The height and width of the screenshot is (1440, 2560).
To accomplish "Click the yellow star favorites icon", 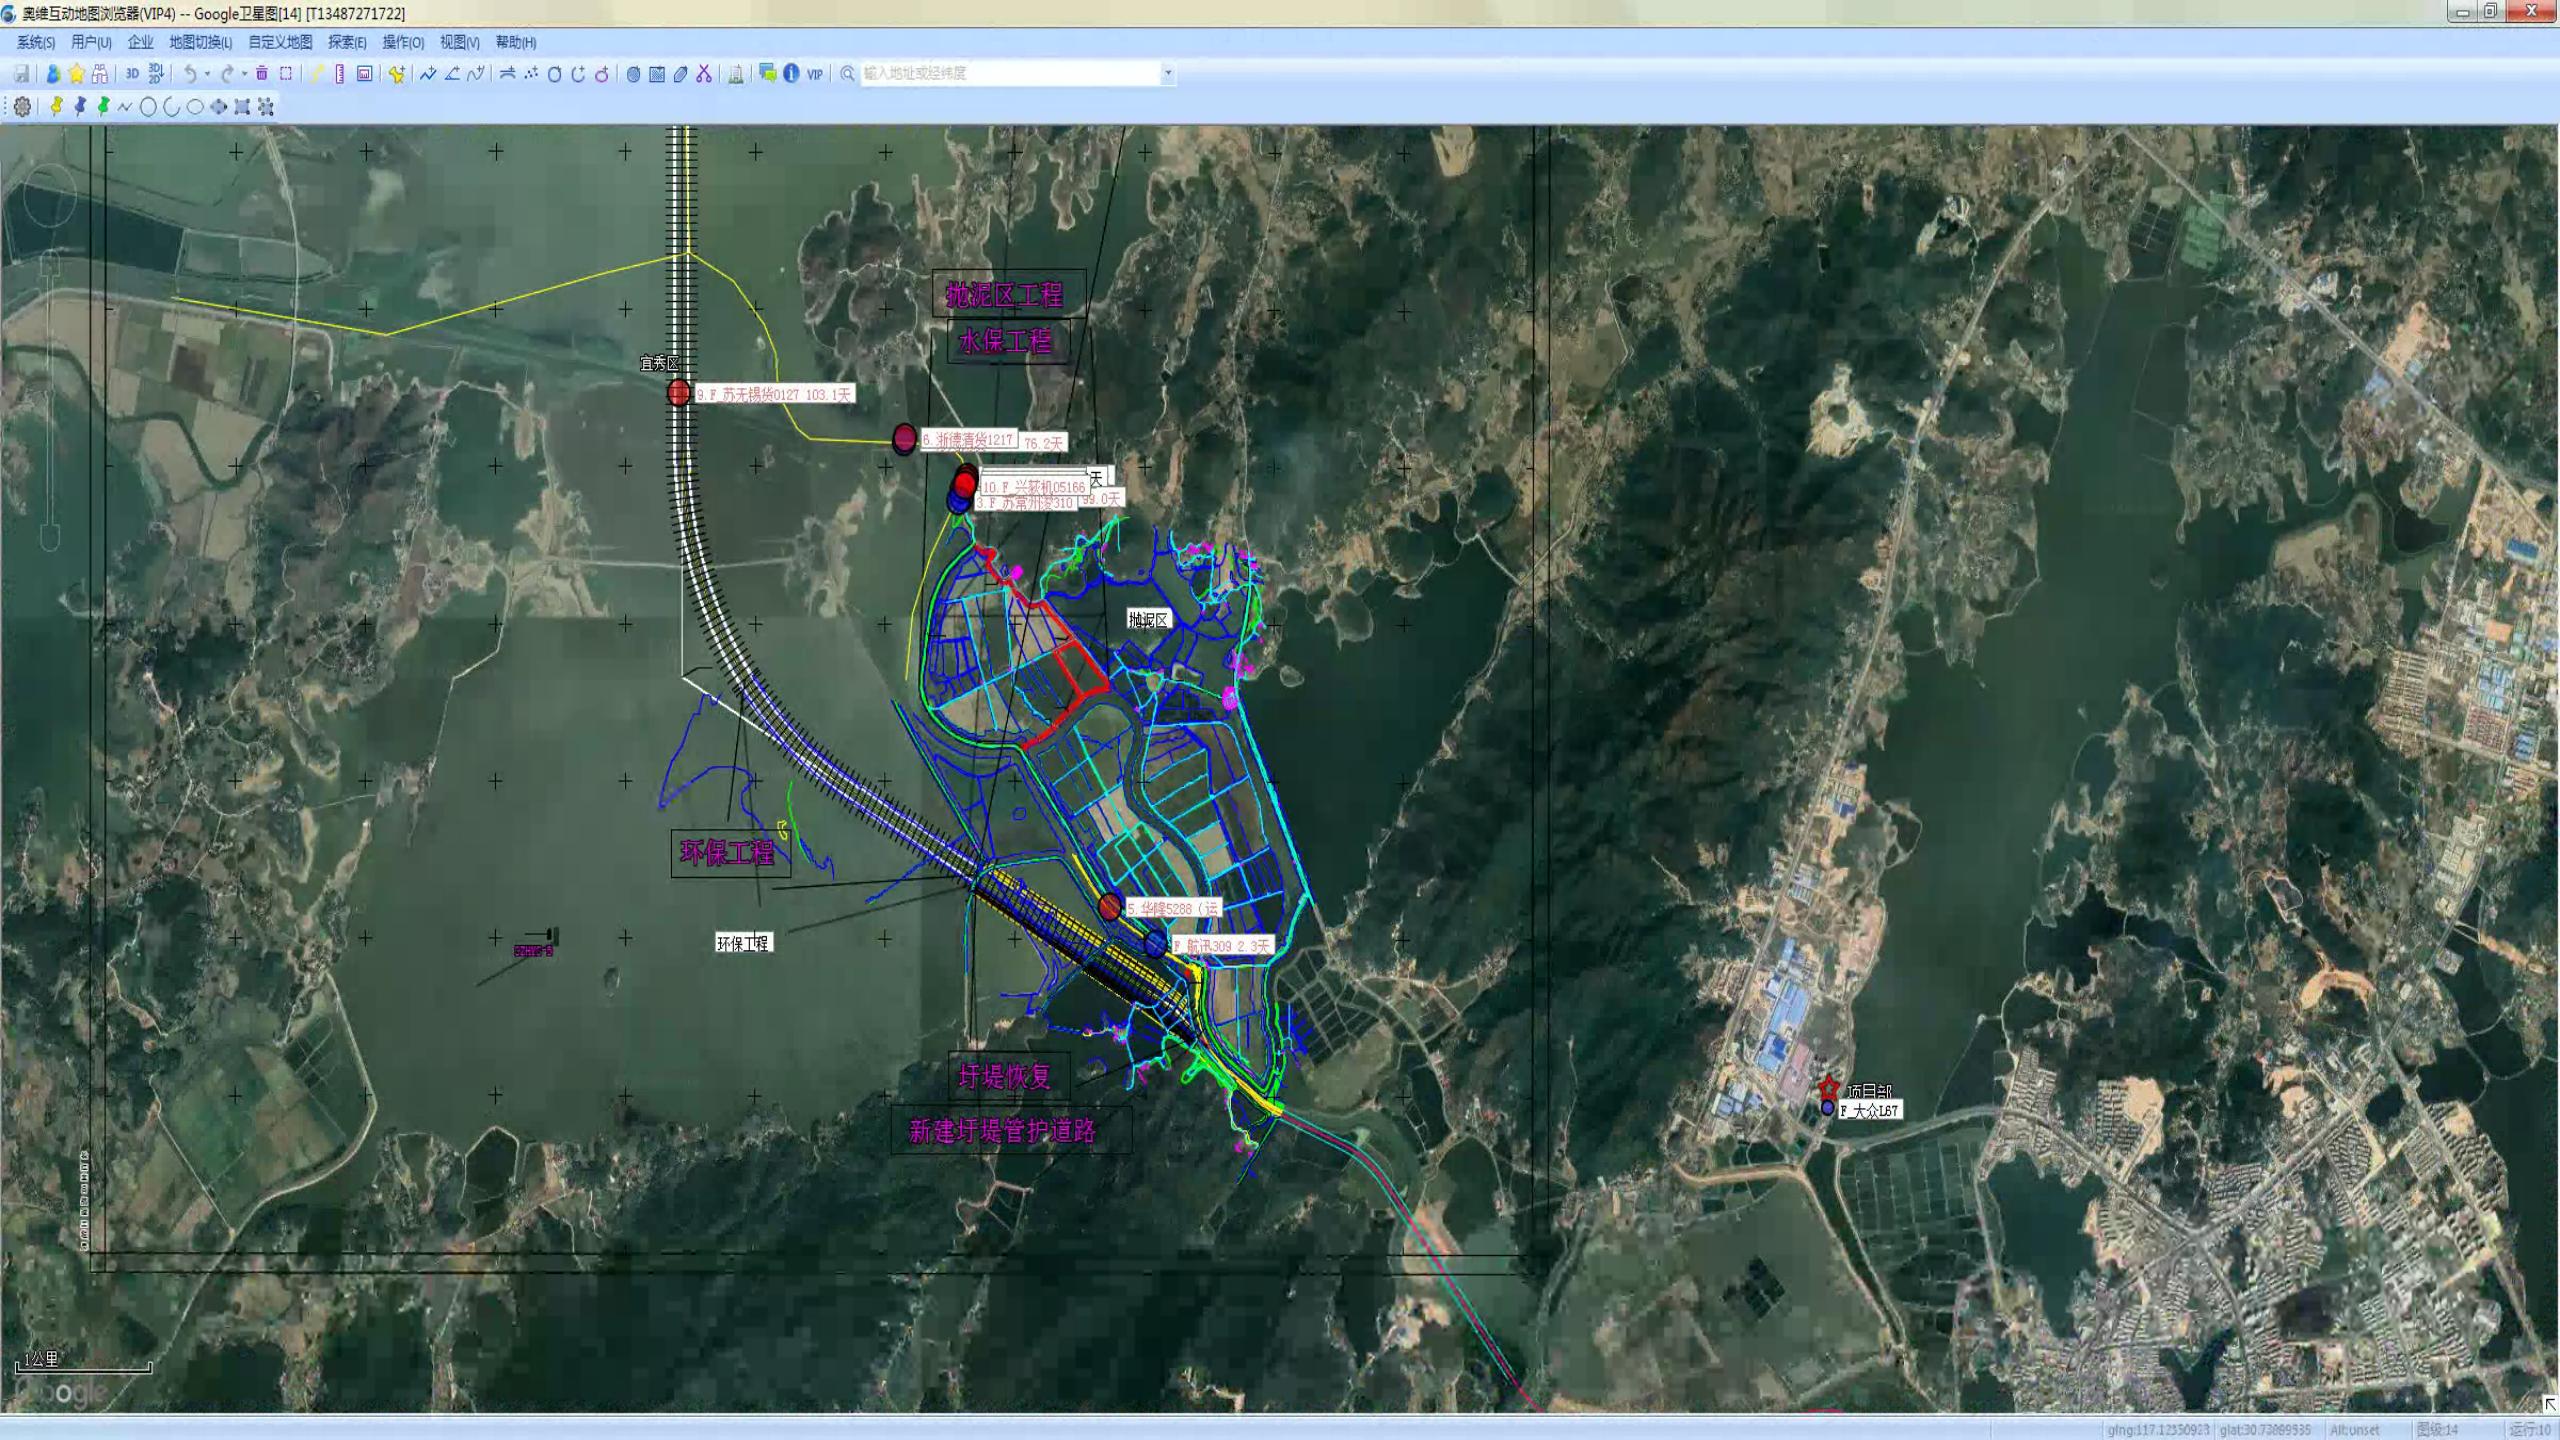I will [76, 73].
